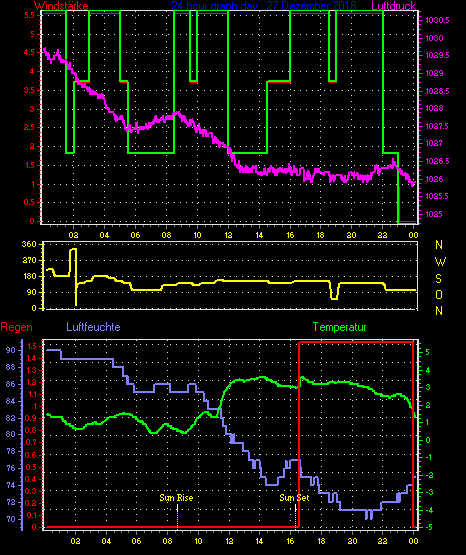Click the humidity scale value "80"
Screen dimensions: 466x555
coord(11,434)
